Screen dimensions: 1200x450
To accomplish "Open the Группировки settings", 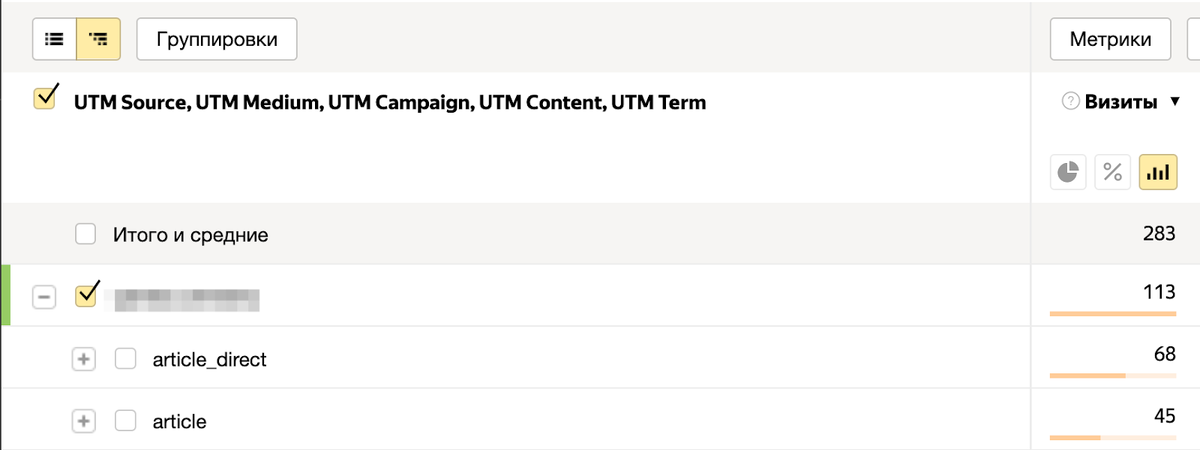I will pos(217,40).
